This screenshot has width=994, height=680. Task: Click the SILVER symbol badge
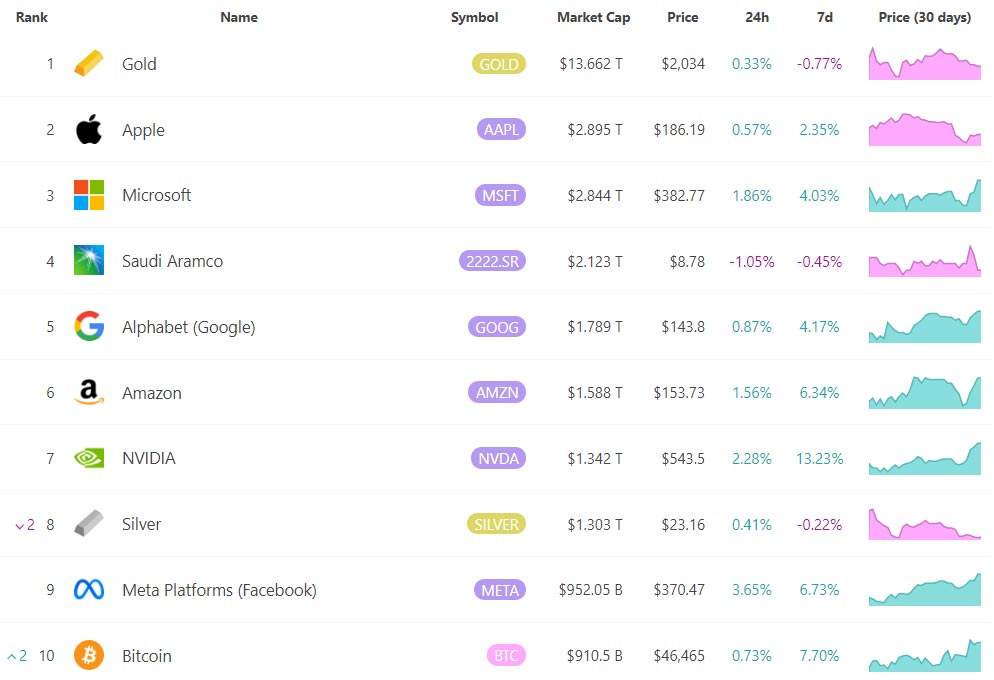point(496,524)
